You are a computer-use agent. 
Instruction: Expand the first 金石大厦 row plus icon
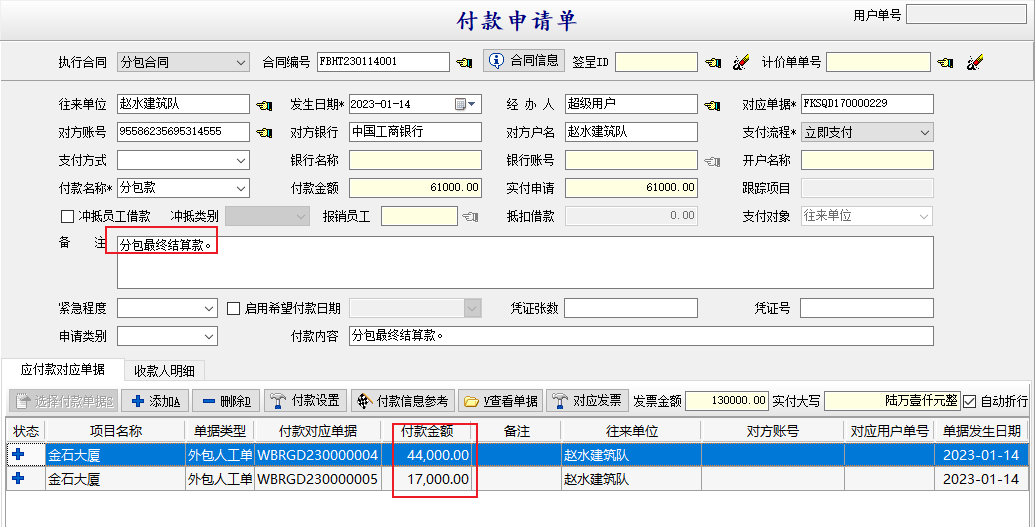[18, 454]
